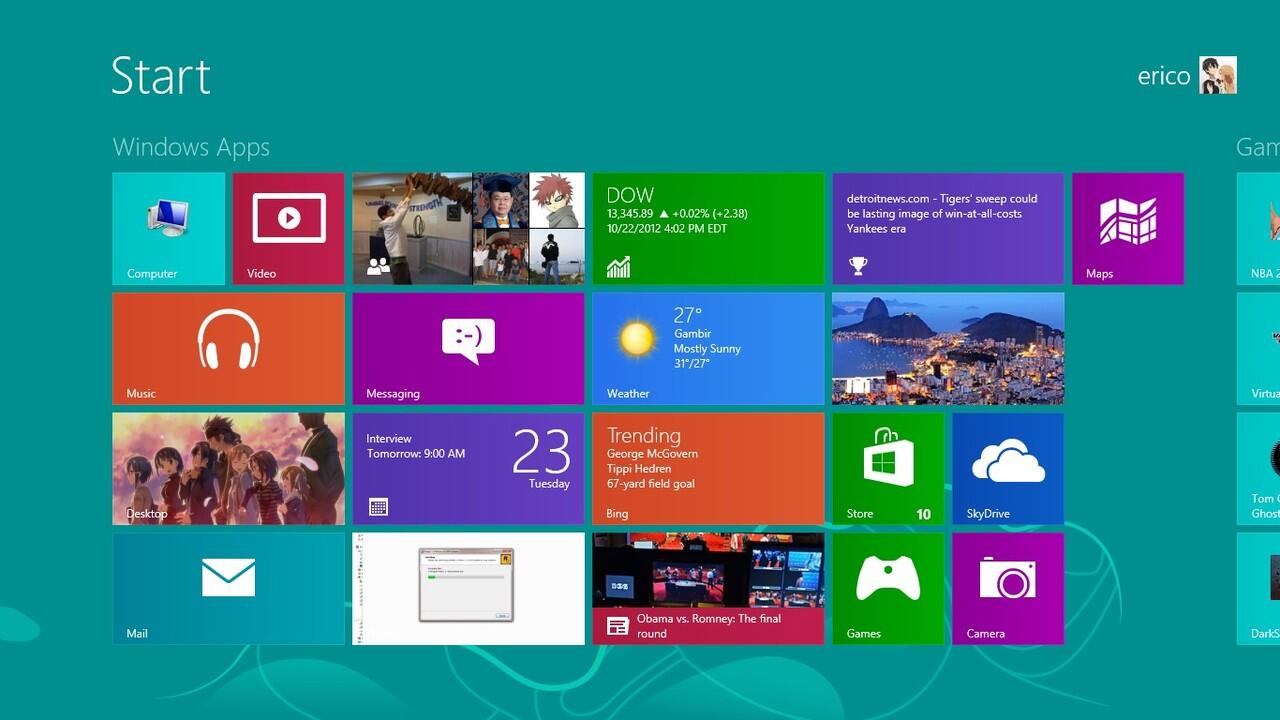Click the 27° temperature reading
1280x720 pixels.
tap(687, 316)
